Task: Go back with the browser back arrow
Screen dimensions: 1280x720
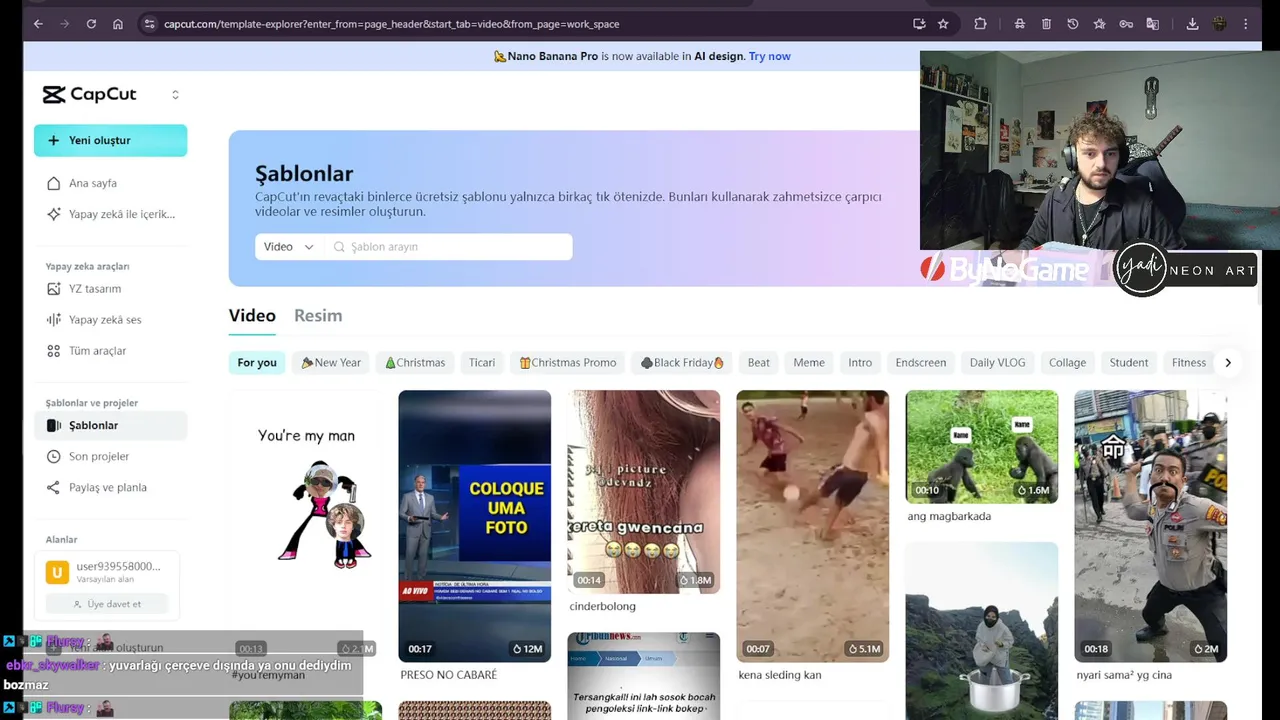Action: [38, 24]
